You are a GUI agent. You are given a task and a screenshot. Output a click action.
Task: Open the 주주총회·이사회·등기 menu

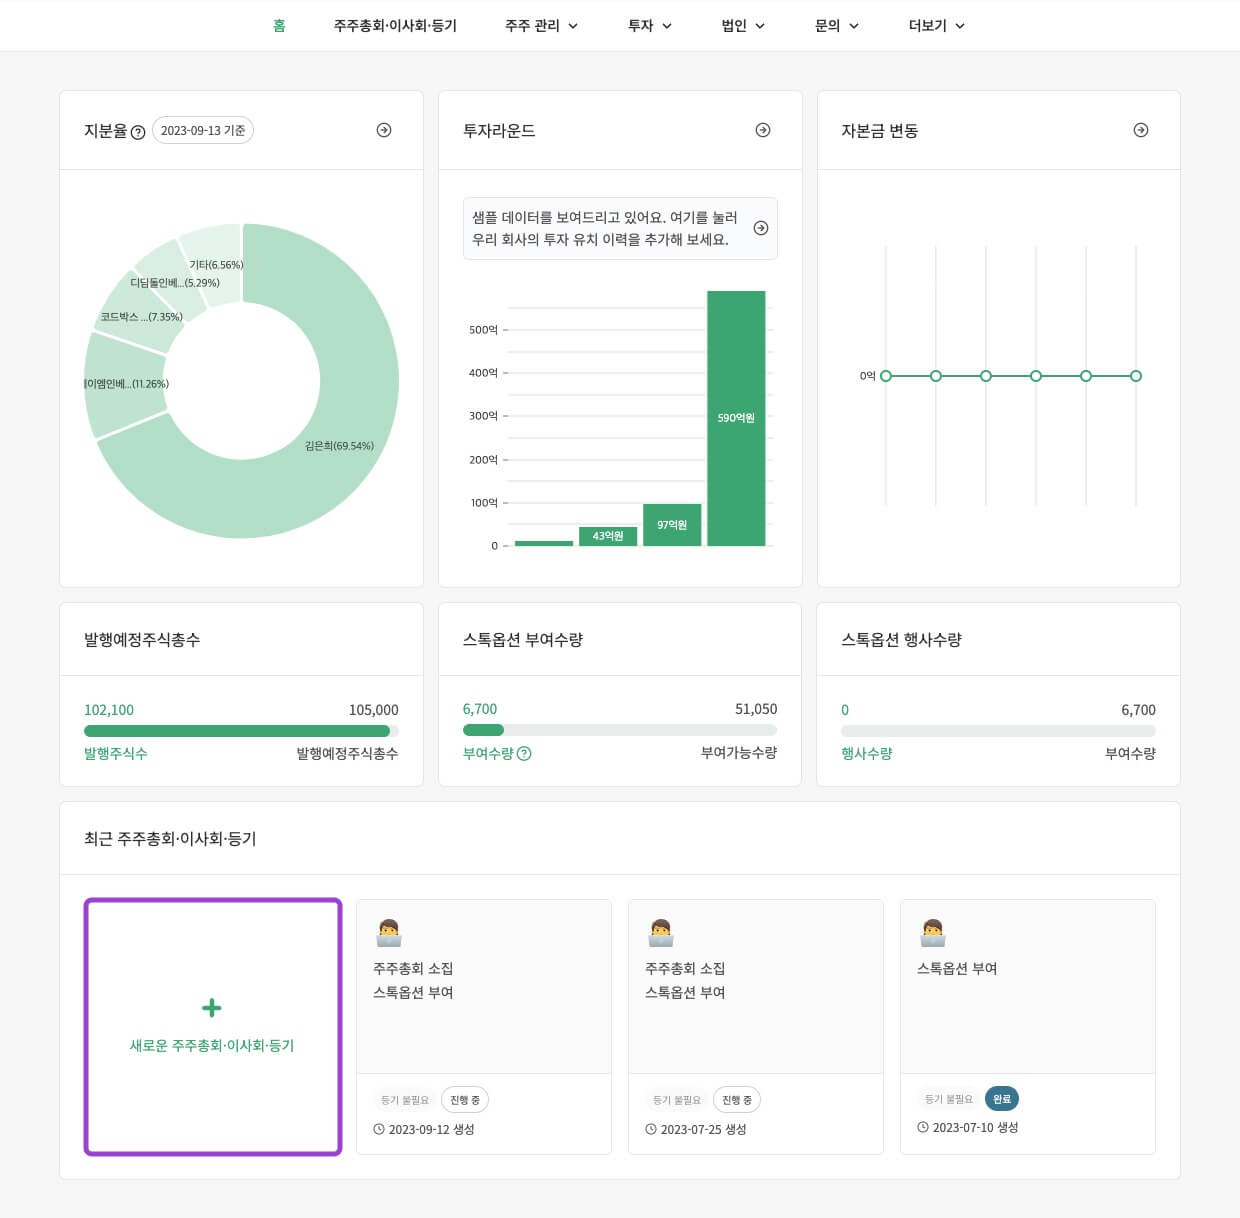coord(396,25)
